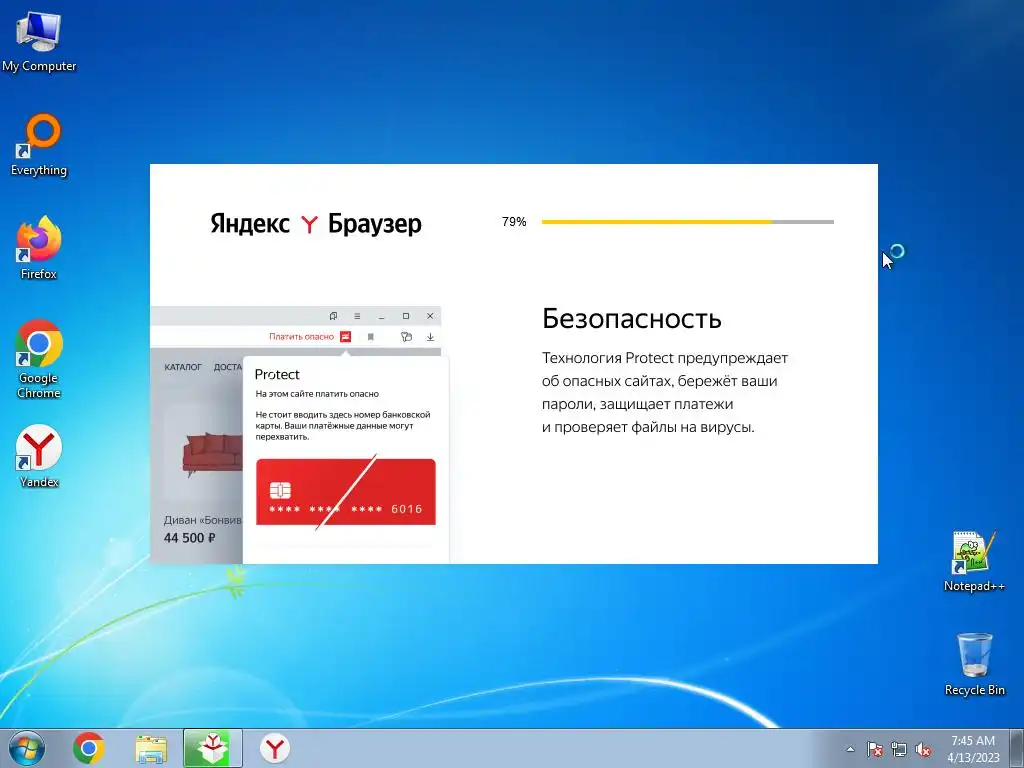Click the 79% progress percentage text

pyautogui.click(x=514, y=222)
